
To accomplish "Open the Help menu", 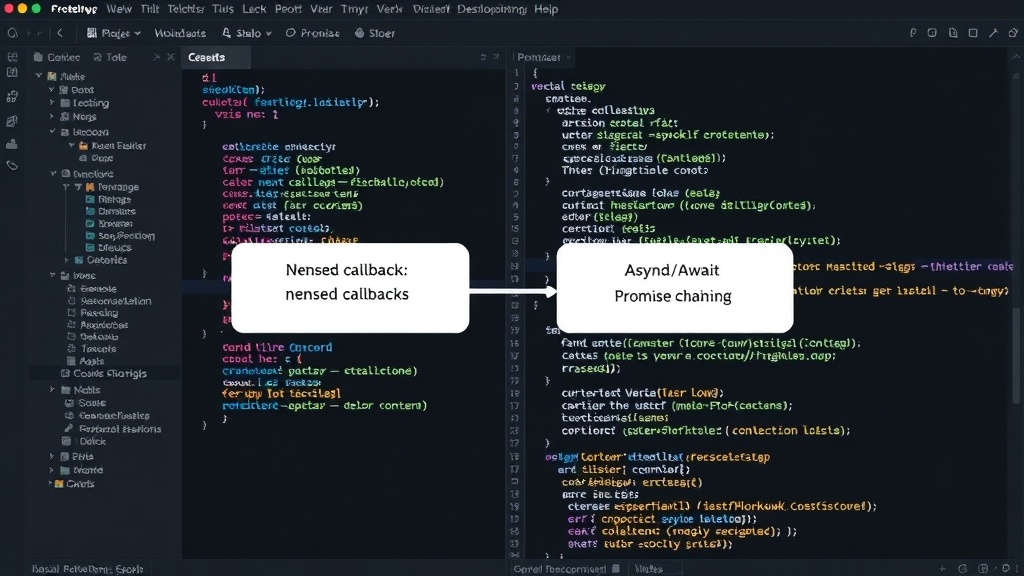I will pyautogui.click(x=546, y=9).
